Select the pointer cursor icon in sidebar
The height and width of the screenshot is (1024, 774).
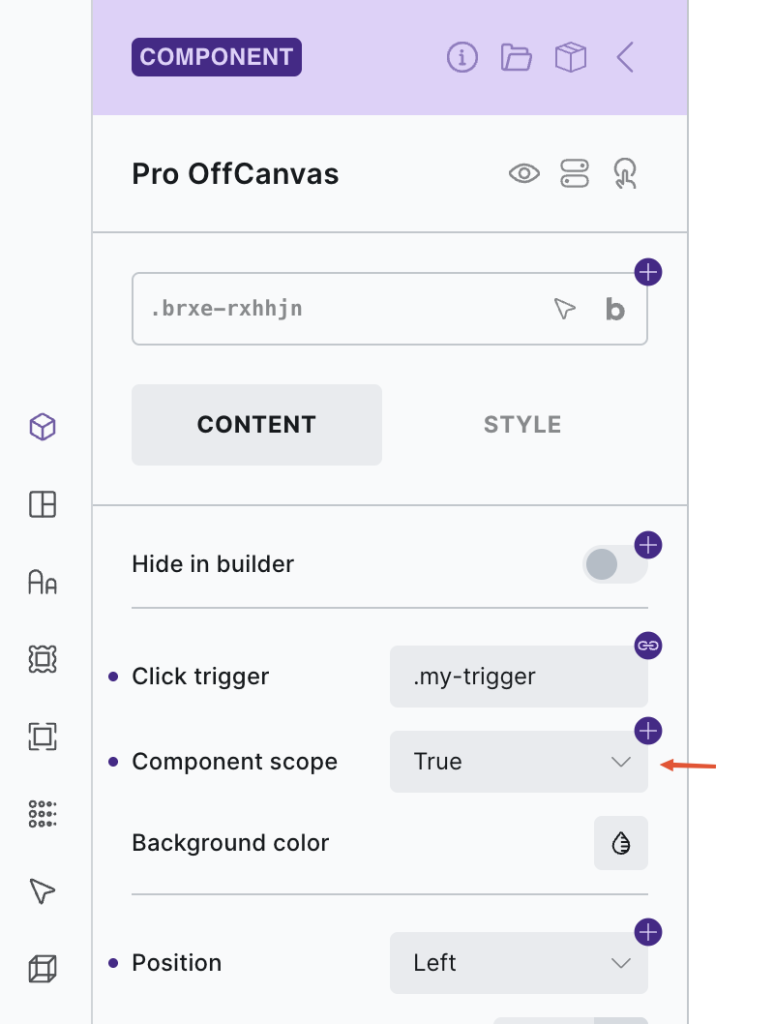tap(42, 891)
